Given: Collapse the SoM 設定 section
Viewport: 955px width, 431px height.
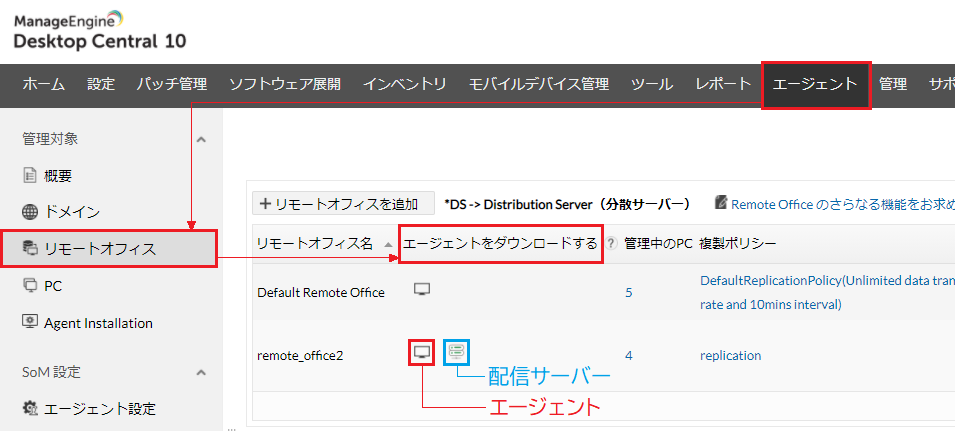Looking at the screenshot, I should coord(202,372).
